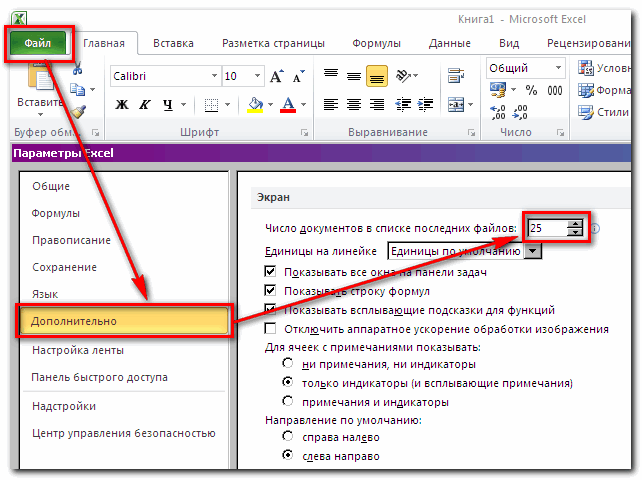642x480 pixels.
Task: Select 'слева направо' direction
Action: [x=288, y=455]
